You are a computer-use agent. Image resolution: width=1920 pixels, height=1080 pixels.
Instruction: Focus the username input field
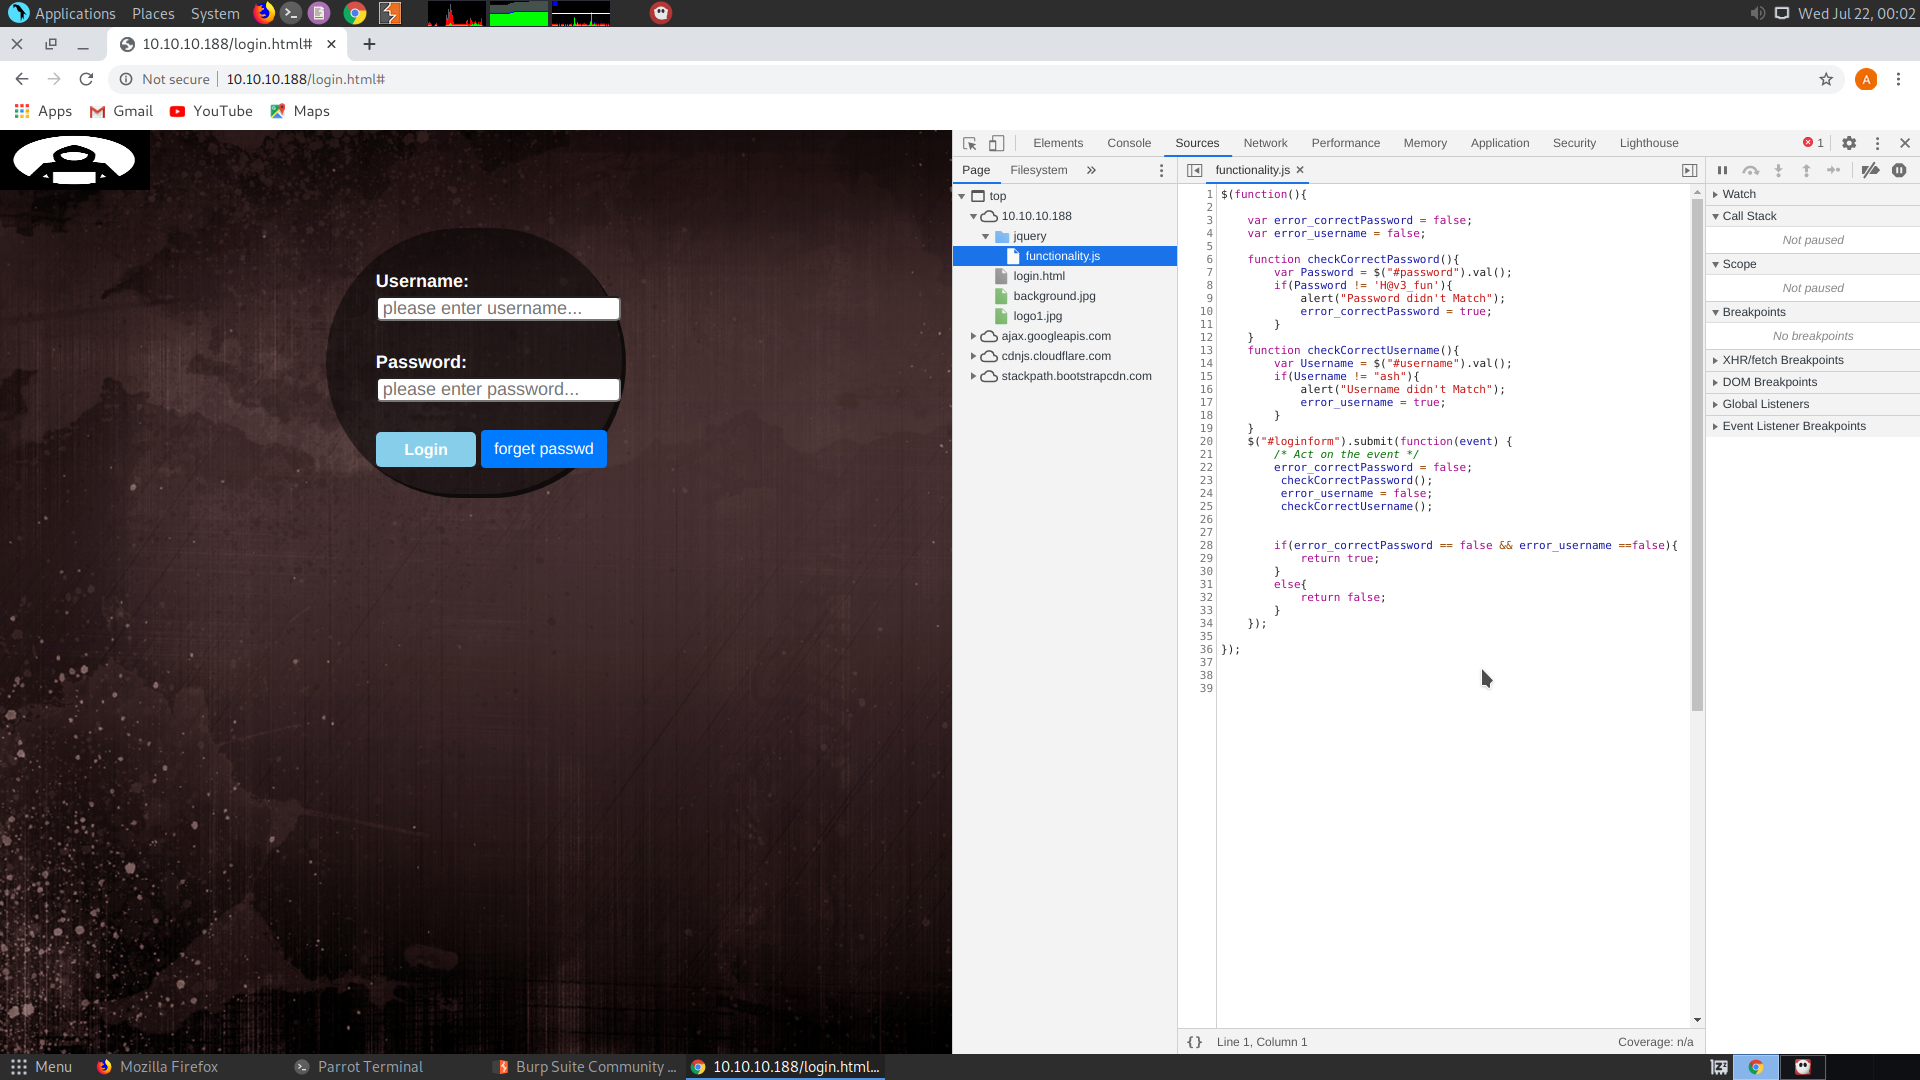(x=498, y=309)
